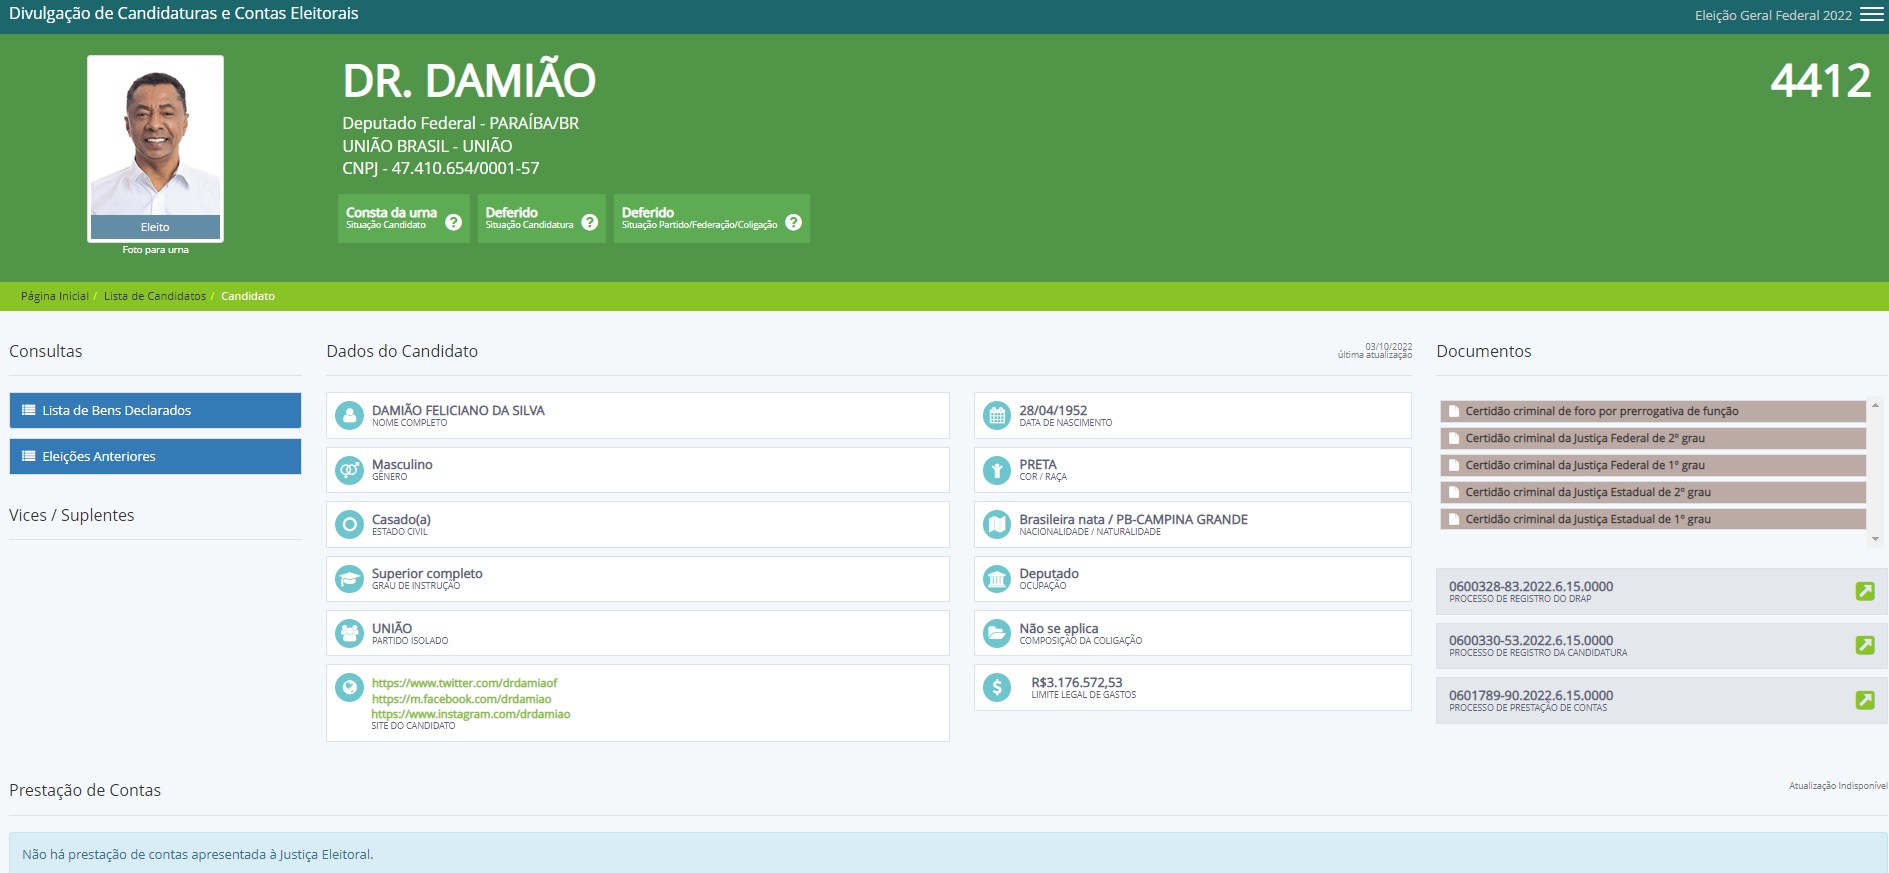The width and height of the screenshot is (1889, 873).
Task: Open external link for Processo de Registro da Candidatura
Action: 1864,645
